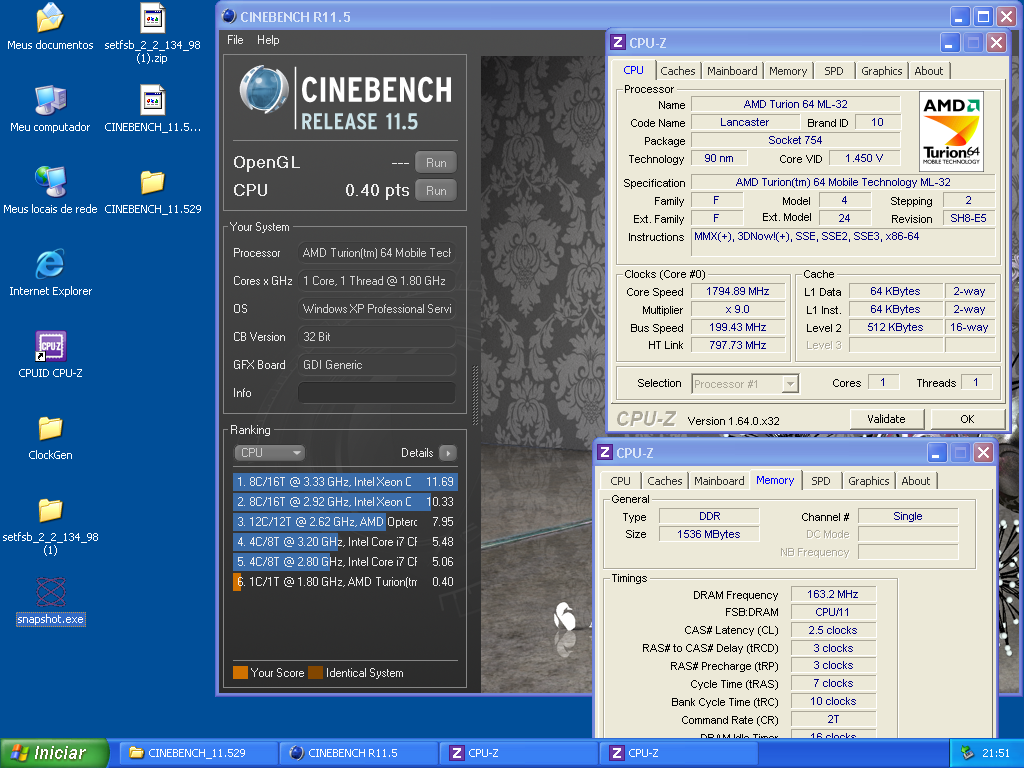Launch CPUID CPU-Z desktop shortcut

[50, 346]
